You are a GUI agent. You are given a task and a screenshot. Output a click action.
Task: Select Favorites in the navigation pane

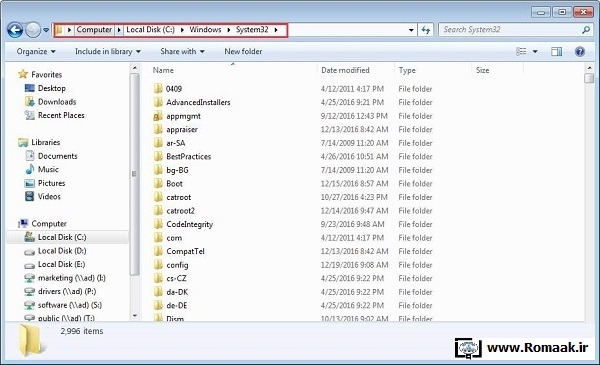click(x=46, y=75)
